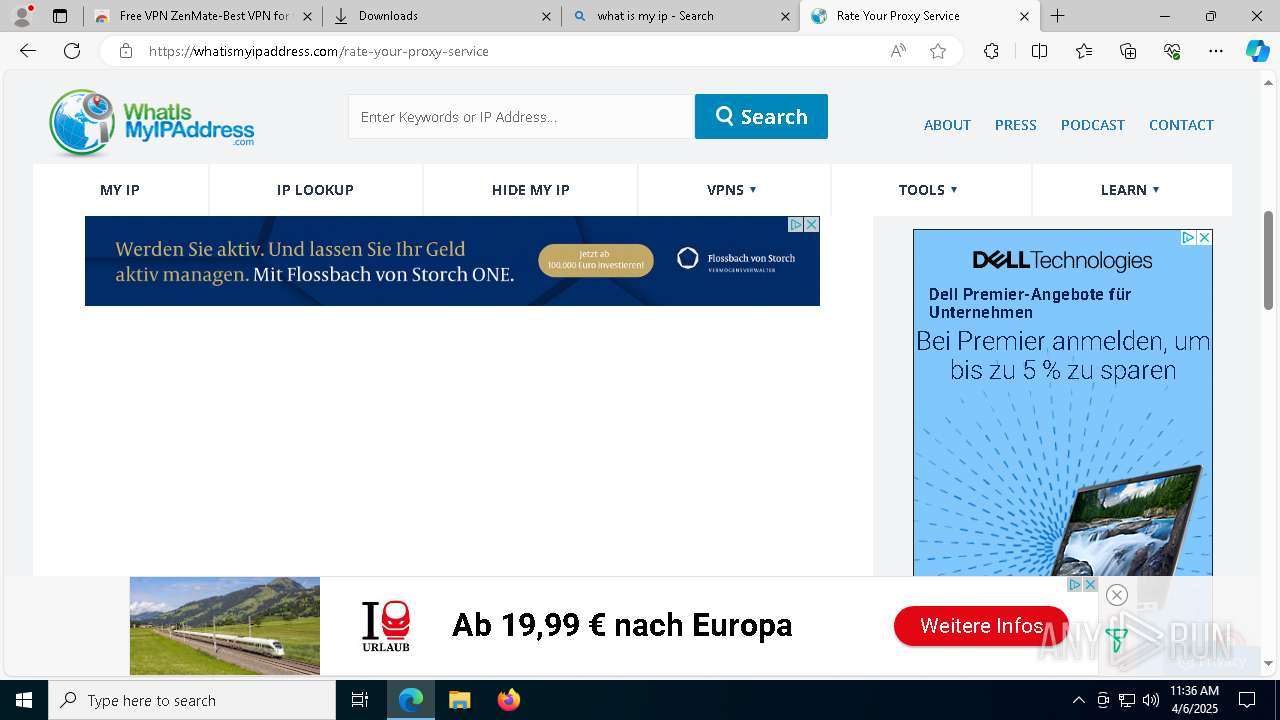Open Microsoft Edge from taskbar
The image size is (1280, 720).
(411, 700)
